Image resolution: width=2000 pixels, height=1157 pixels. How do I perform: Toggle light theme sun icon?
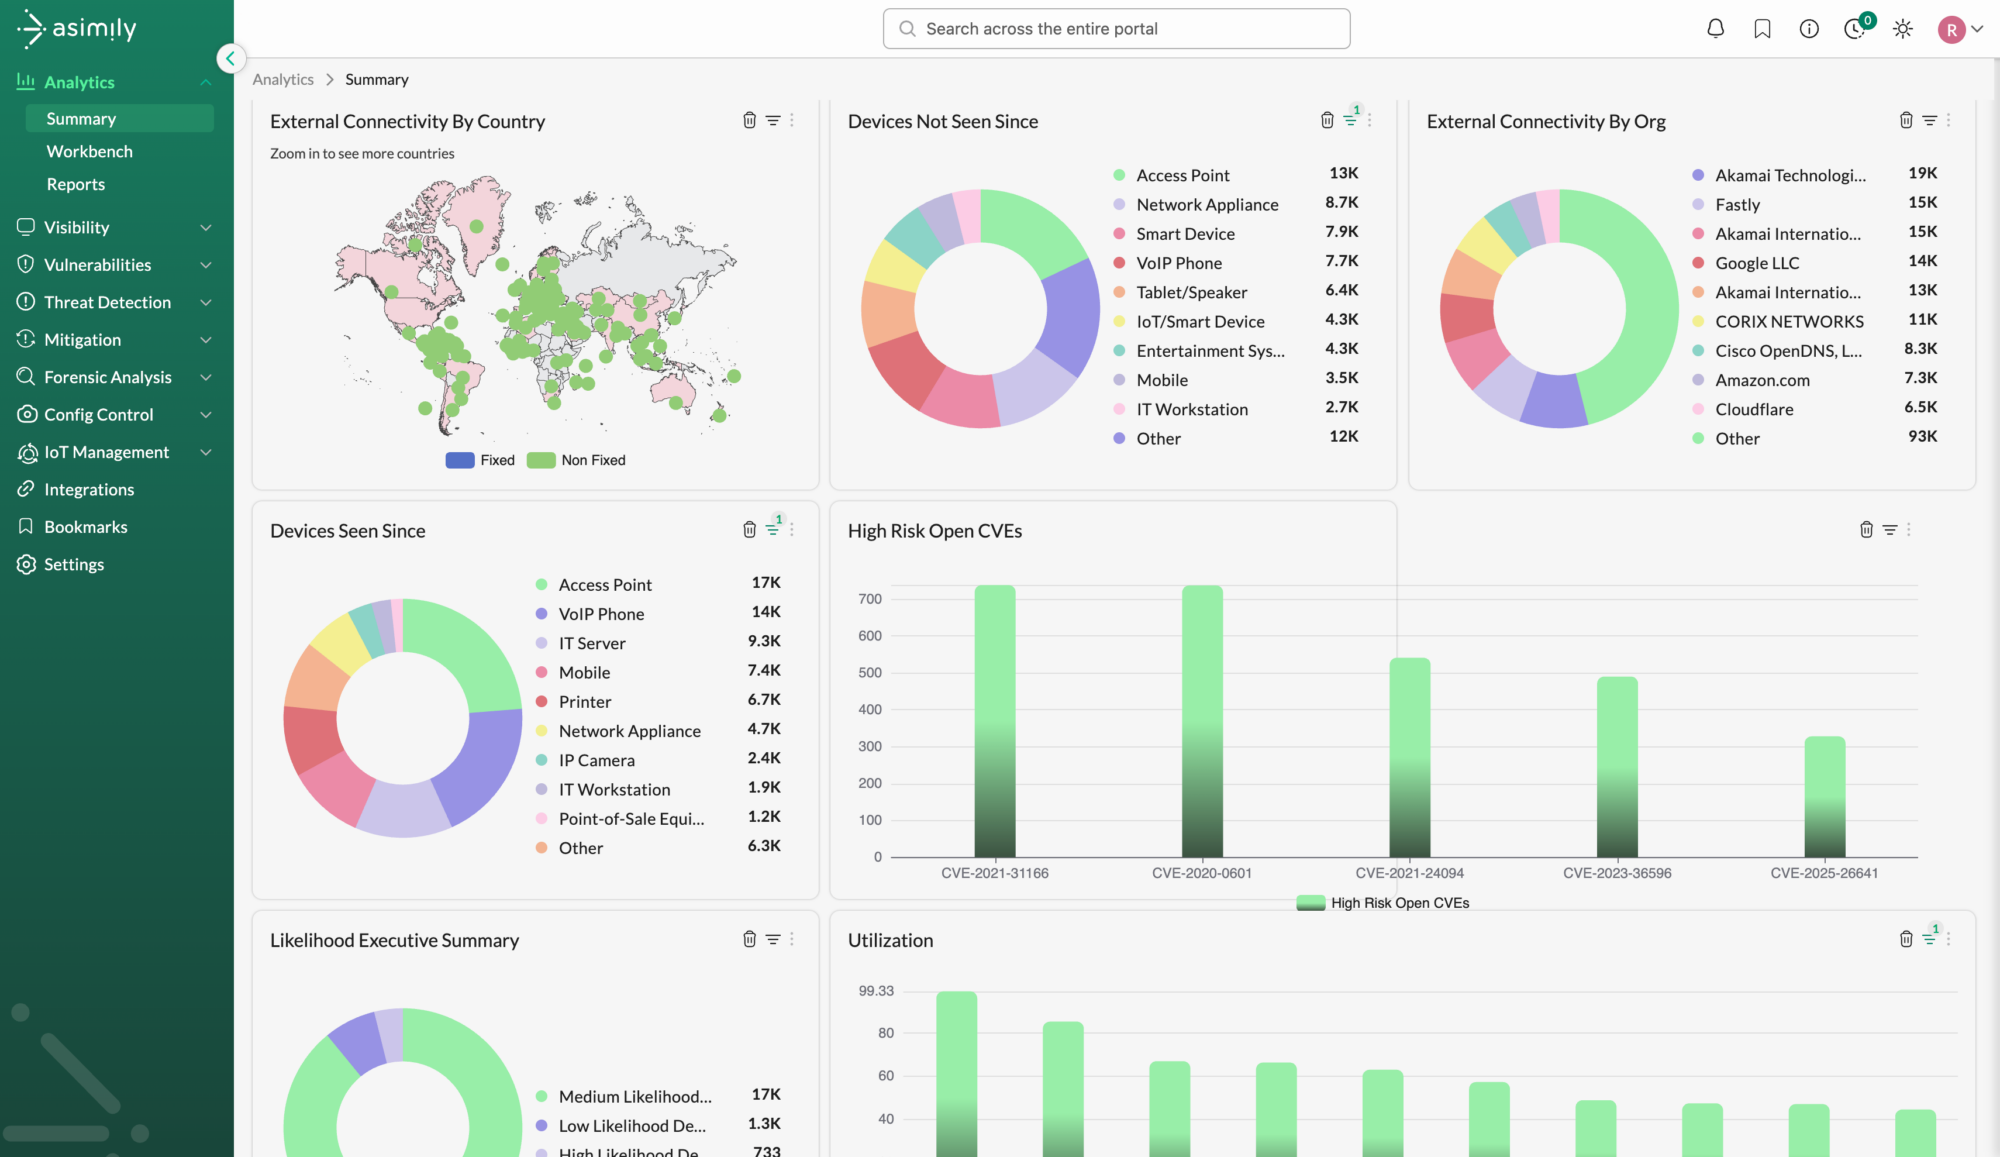(x=1903, y=29)
